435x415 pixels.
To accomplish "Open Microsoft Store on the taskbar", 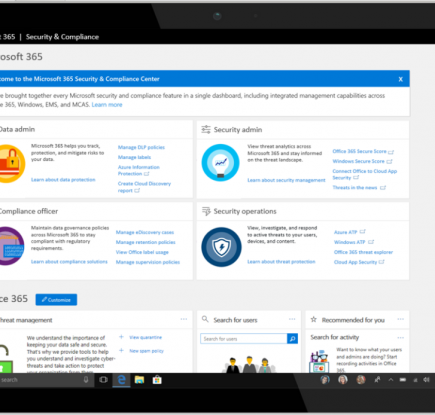I will [157, 380].
